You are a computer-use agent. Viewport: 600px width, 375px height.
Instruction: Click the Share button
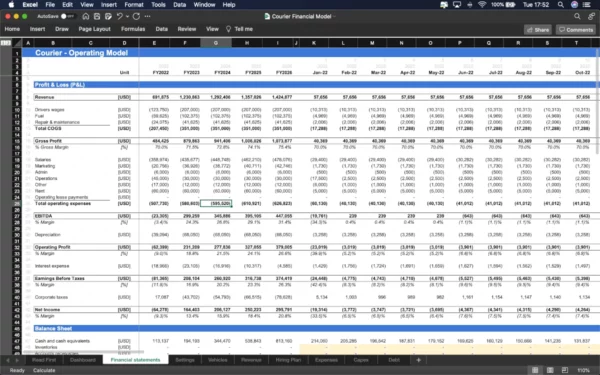(538, 29)
